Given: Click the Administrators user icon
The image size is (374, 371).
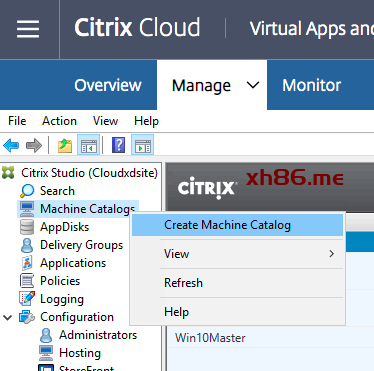Looking at the screenshot, I should (46, 335).
